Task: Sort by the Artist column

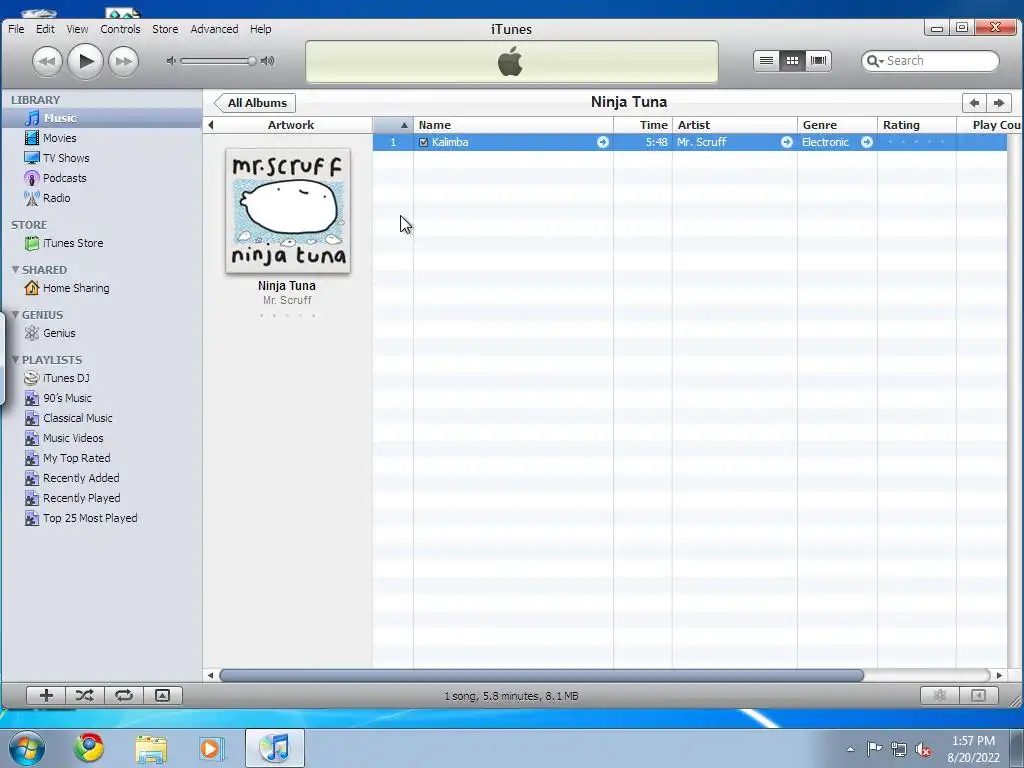Action: (735, 125)
